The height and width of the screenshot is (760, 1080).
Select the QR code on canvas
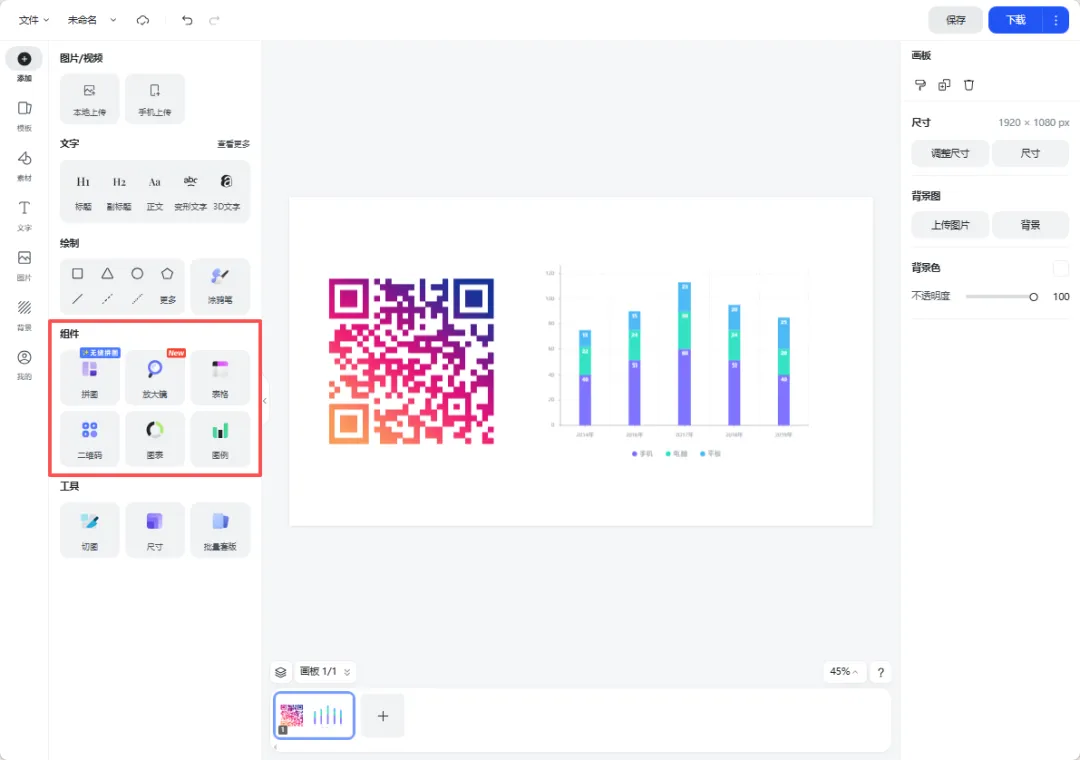pos(411,361)
